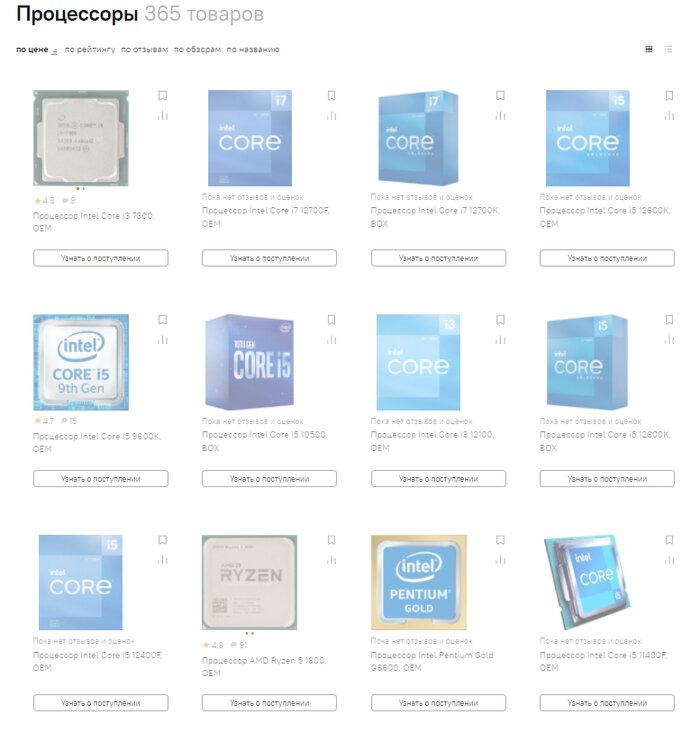700x732 pixels.
Task: Bookmark the Intel Core i7 12700F OEM
Action: pos(332,96)
